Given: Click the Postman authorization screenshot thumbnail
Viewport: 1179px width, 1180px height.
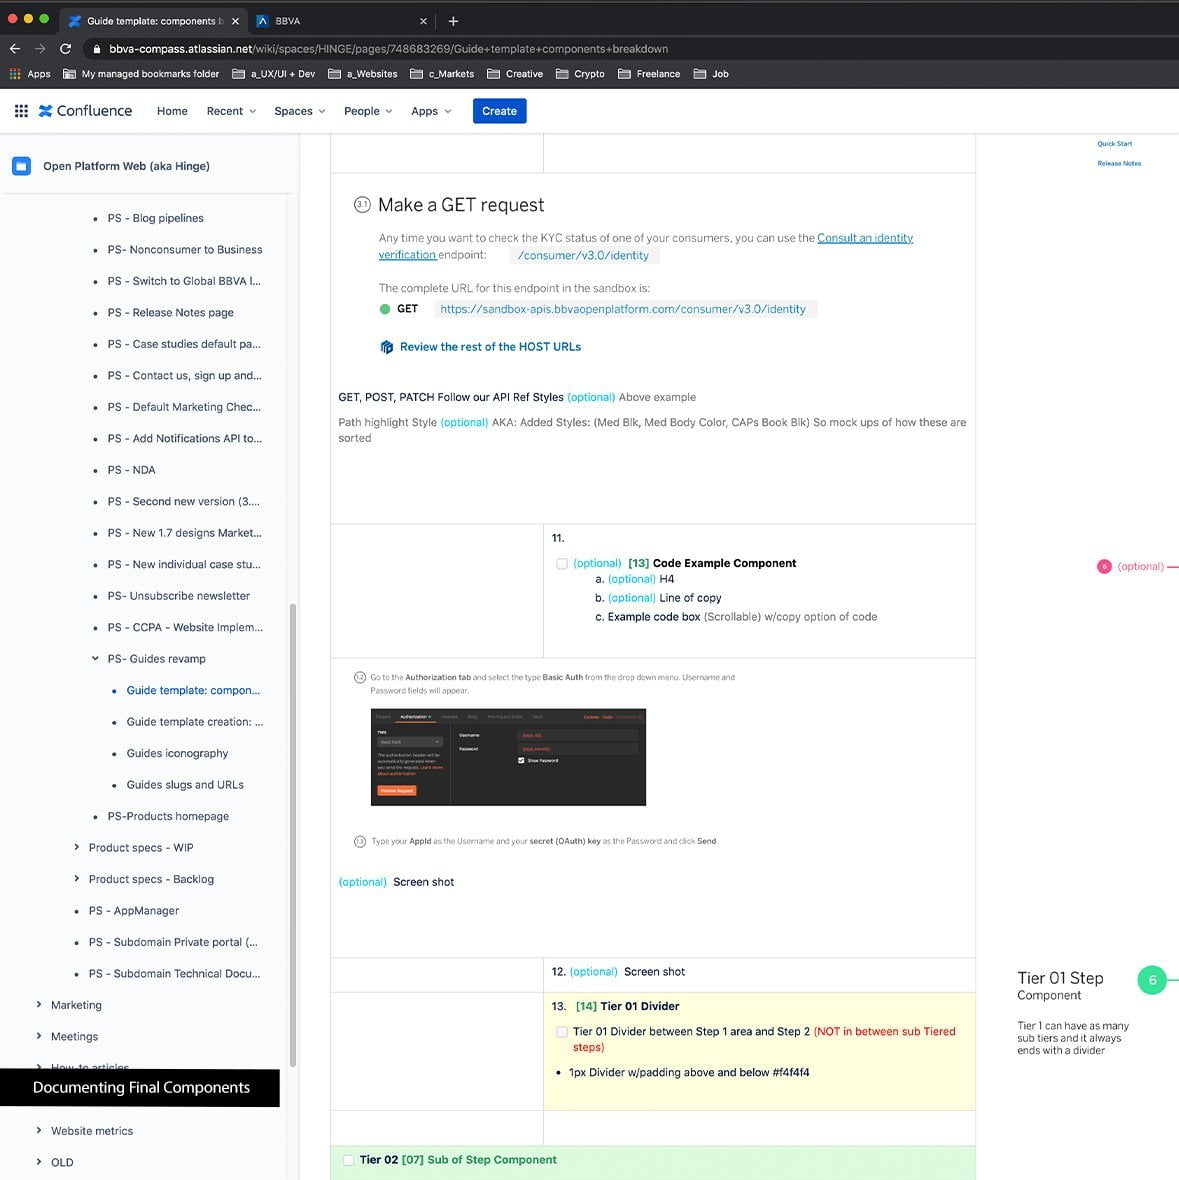Looking at the screenshot, I should (508, 757).
